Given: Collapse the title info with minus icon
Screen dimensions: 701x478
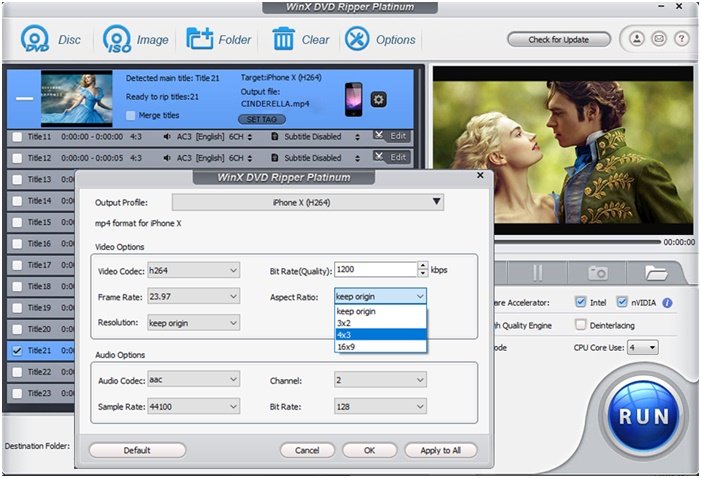Looking at the screenshot, I should pos(25,98).
